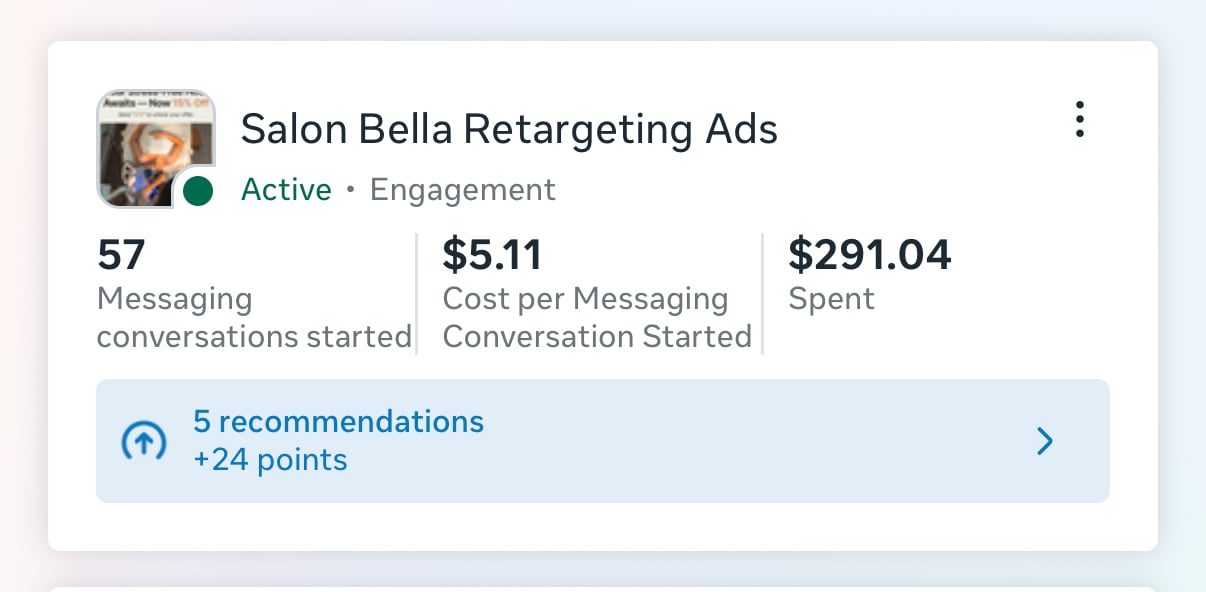Image resolution: width=1206 pixels, height=592 pixels.
Task: Select the Spent metric label
Action: (831, 299)
